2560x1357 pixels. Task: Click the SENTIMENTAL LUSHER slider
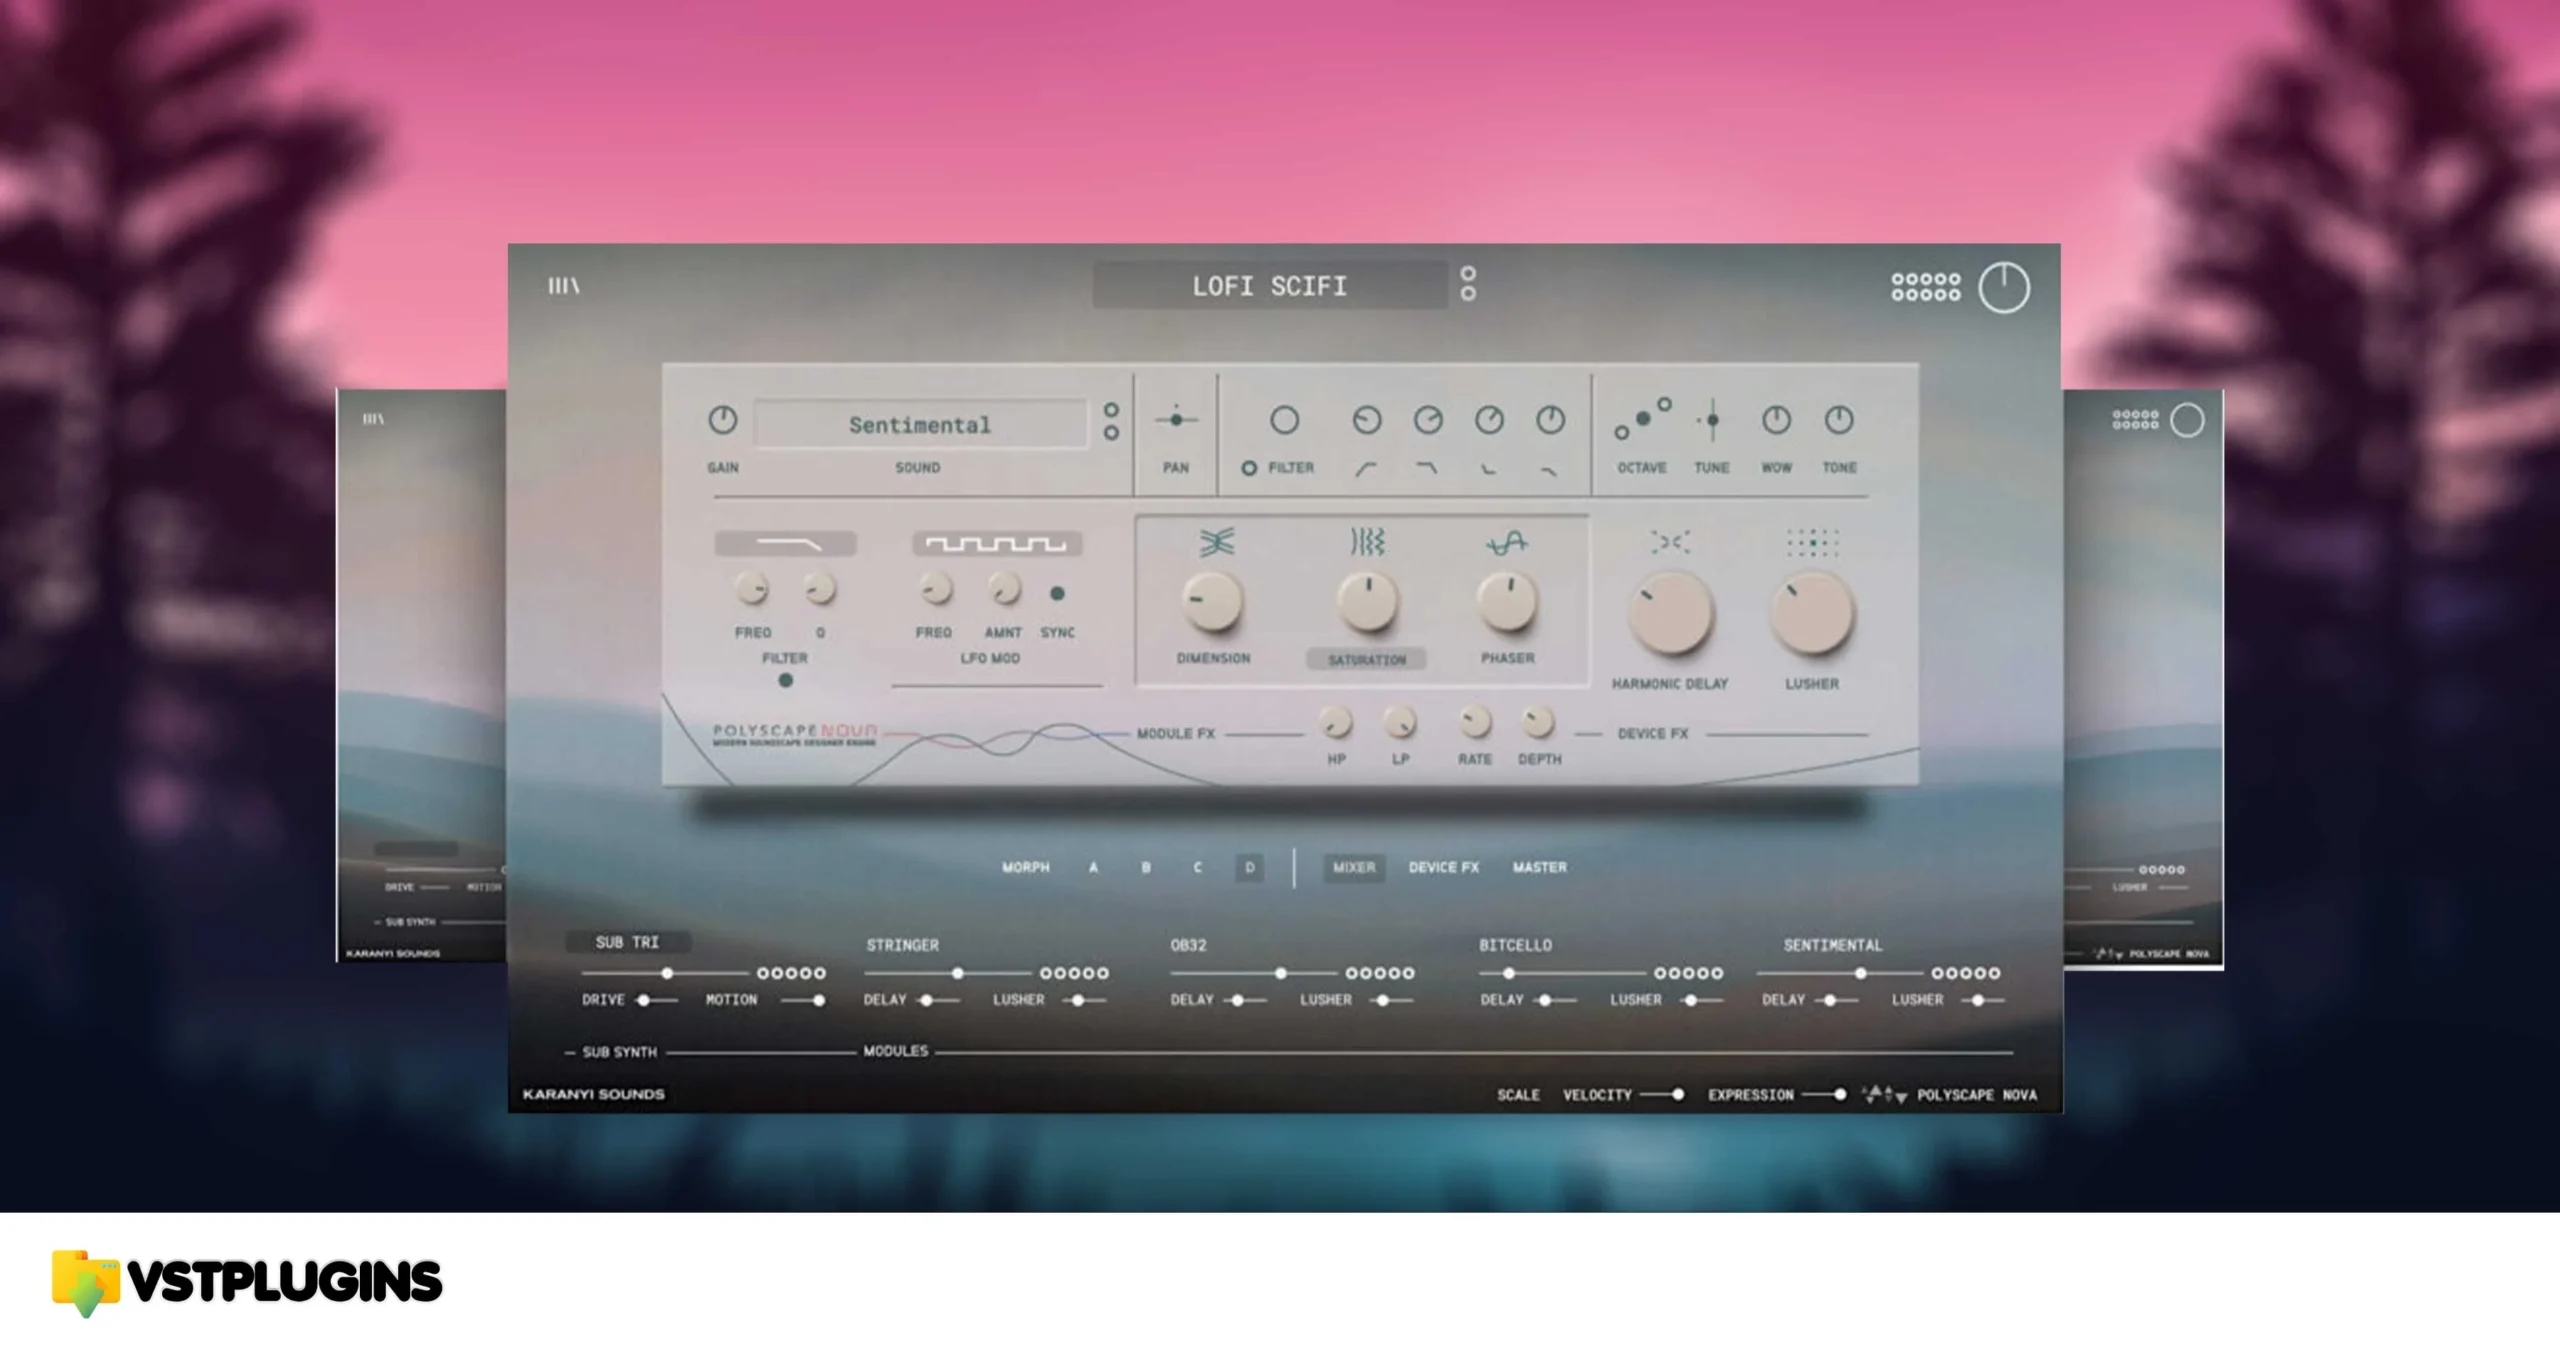coord(1983,1000)
